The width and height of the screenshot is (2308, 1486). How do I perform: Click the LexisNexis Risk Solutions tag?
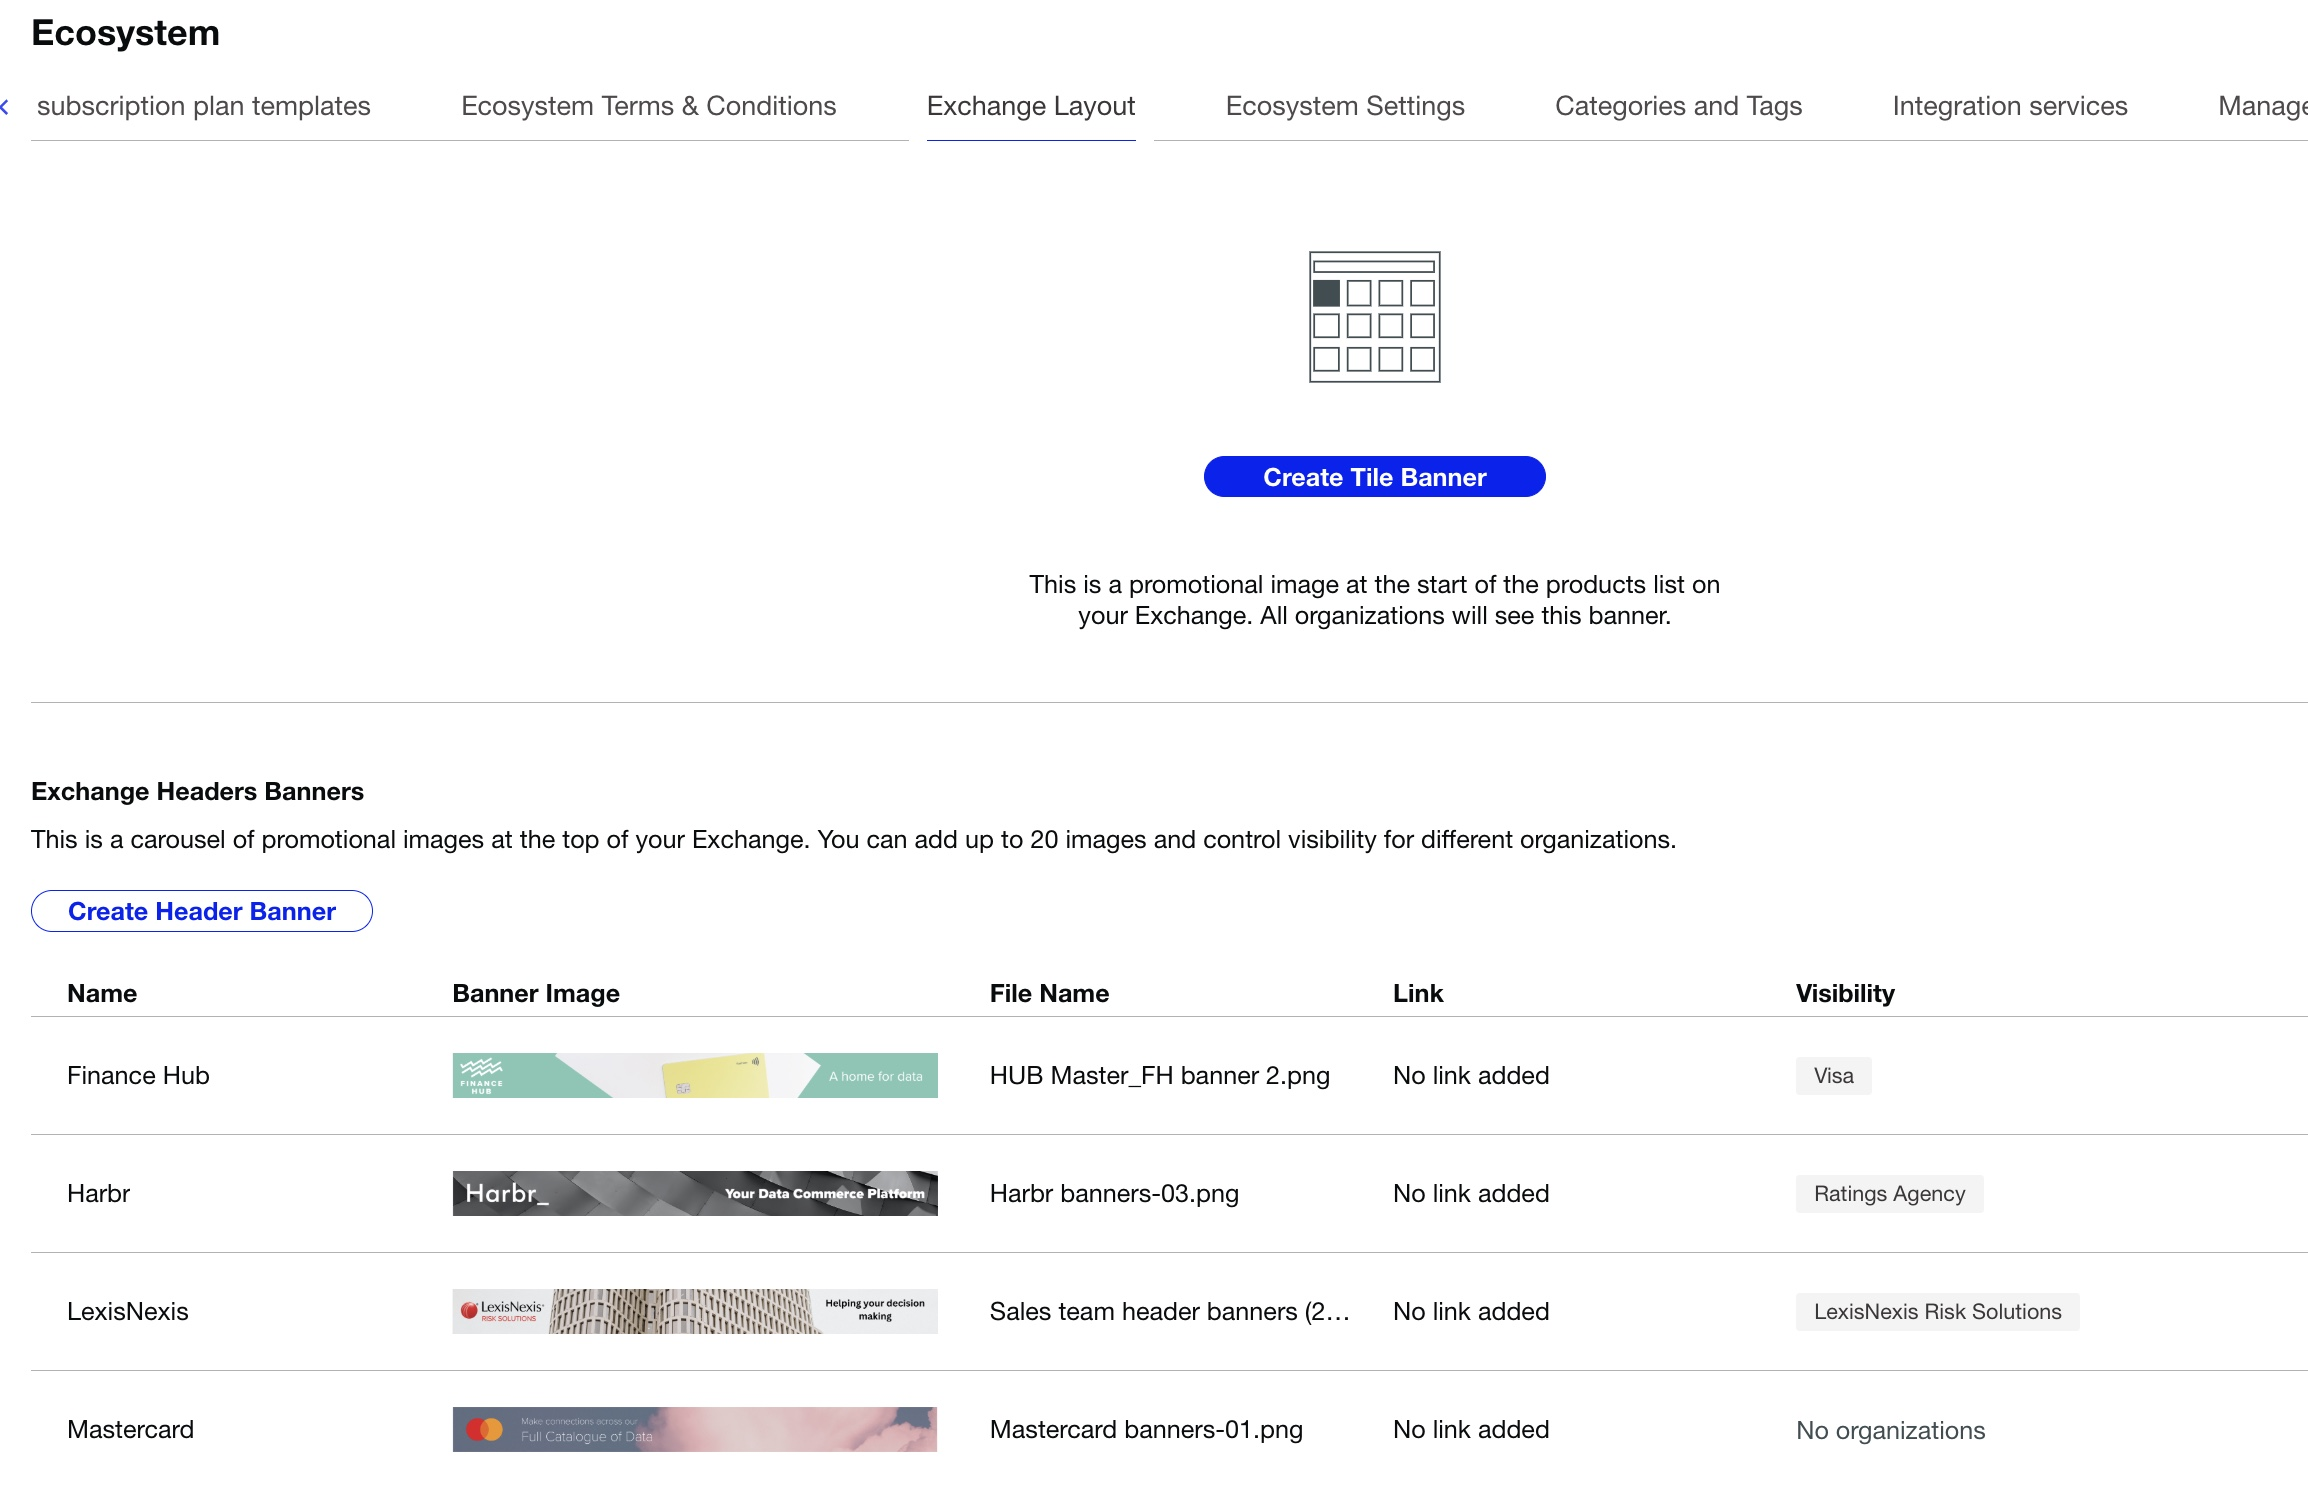pyautogui.click(x=1936, y=1312)
